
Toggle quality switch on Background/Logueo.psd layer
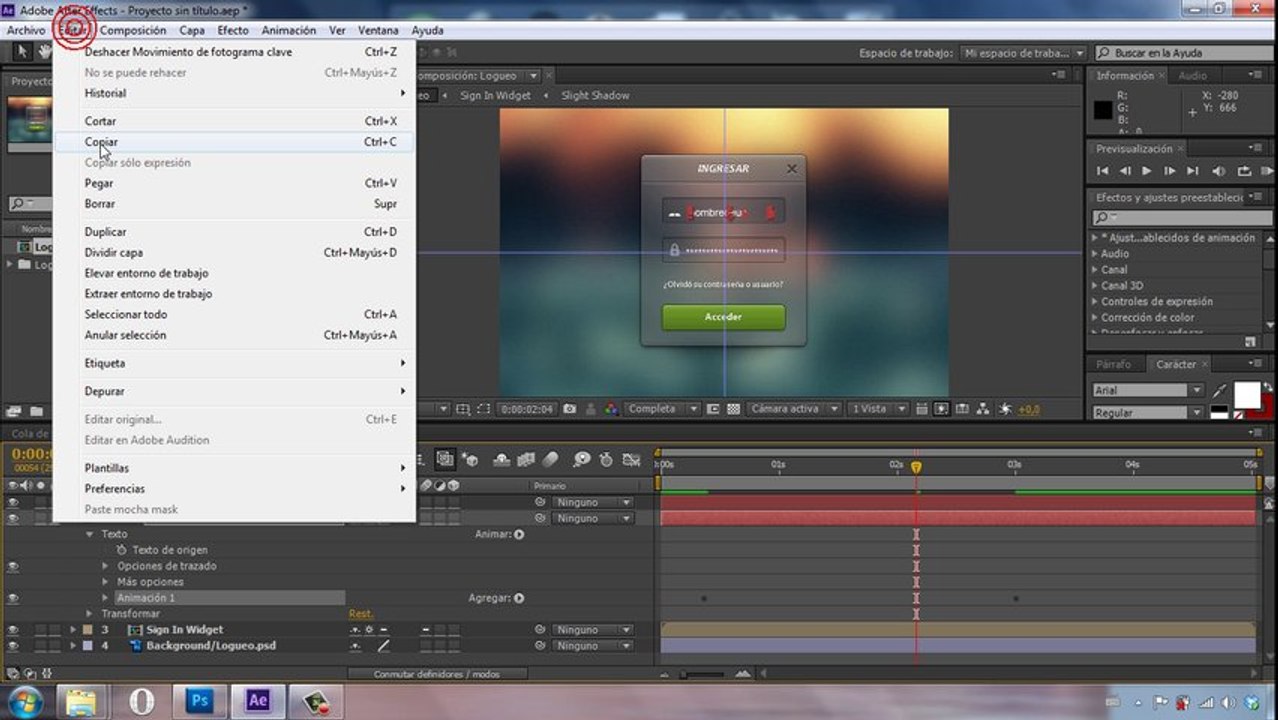383,646
